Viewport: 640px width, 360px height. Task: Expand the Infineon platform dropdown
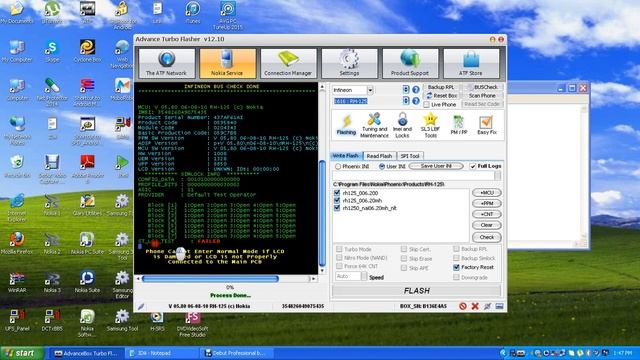(370, 90)
